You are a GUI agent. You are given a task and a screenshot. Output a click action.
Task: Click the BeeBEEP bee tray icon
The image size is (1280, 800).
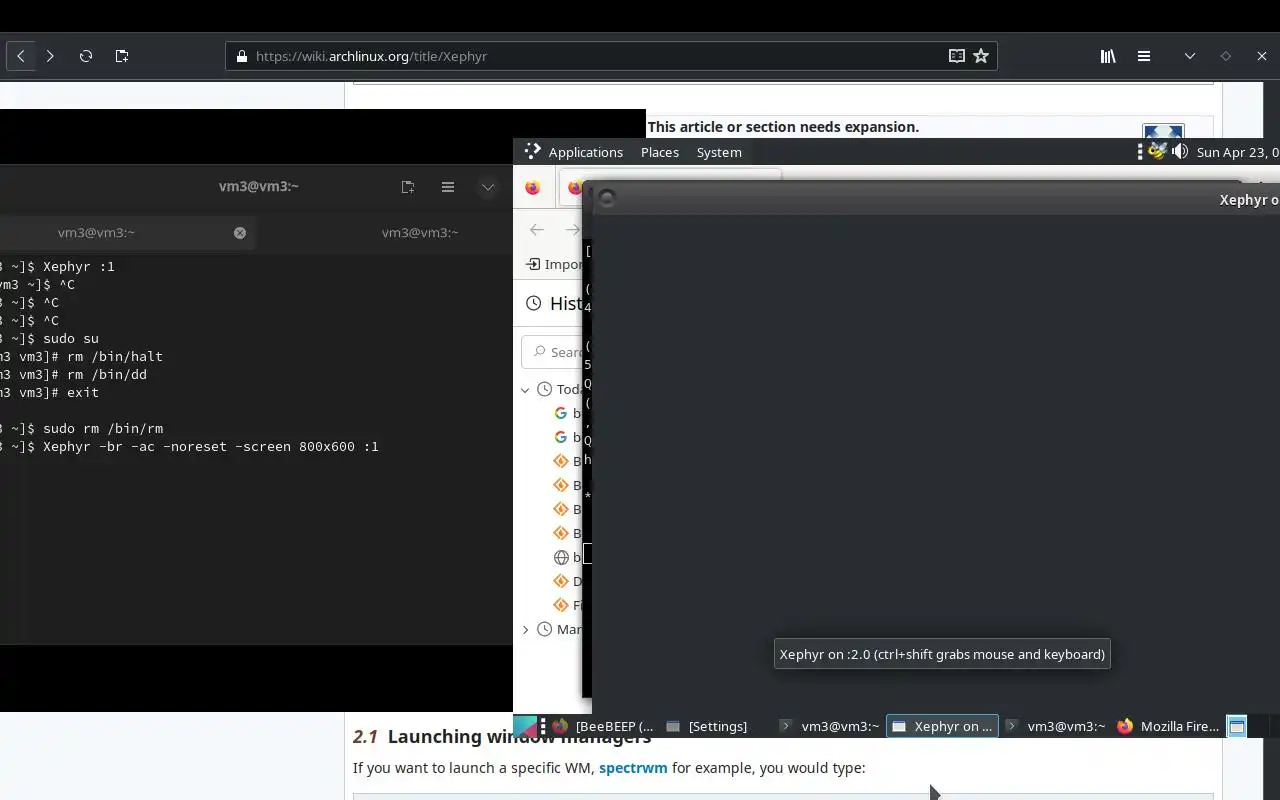(x=1158, y=151)
